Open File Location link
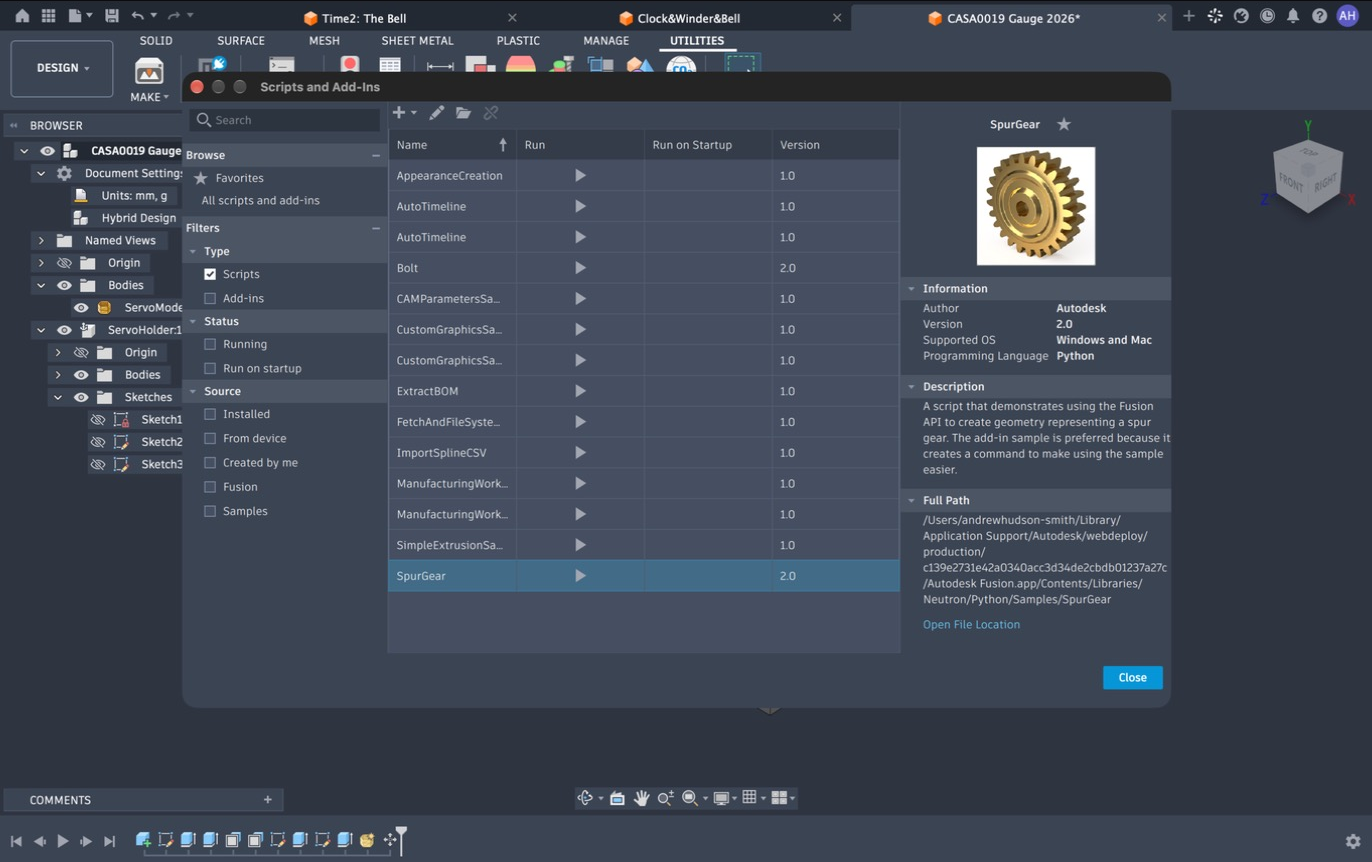1372x862 pixels. coord(971,624)
